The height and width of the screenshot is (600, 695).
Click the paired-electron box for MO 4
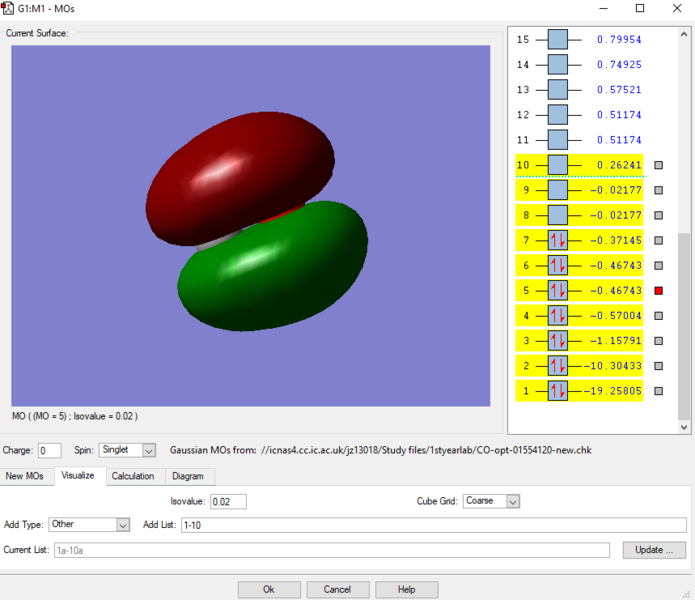558,316
